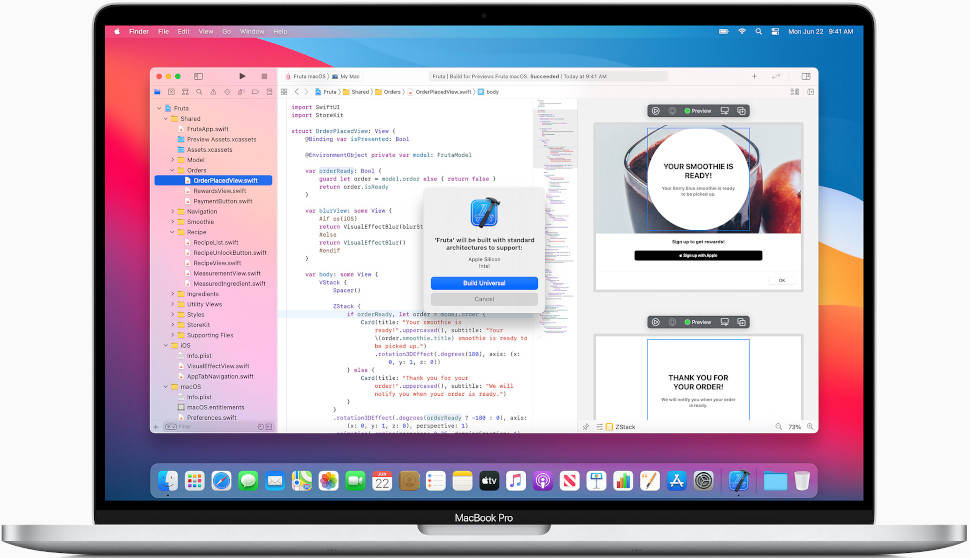The width and height of the screenshot is (970, 558).
Task: Start live preview in upper canvas
Action: (x=656, y=111)
